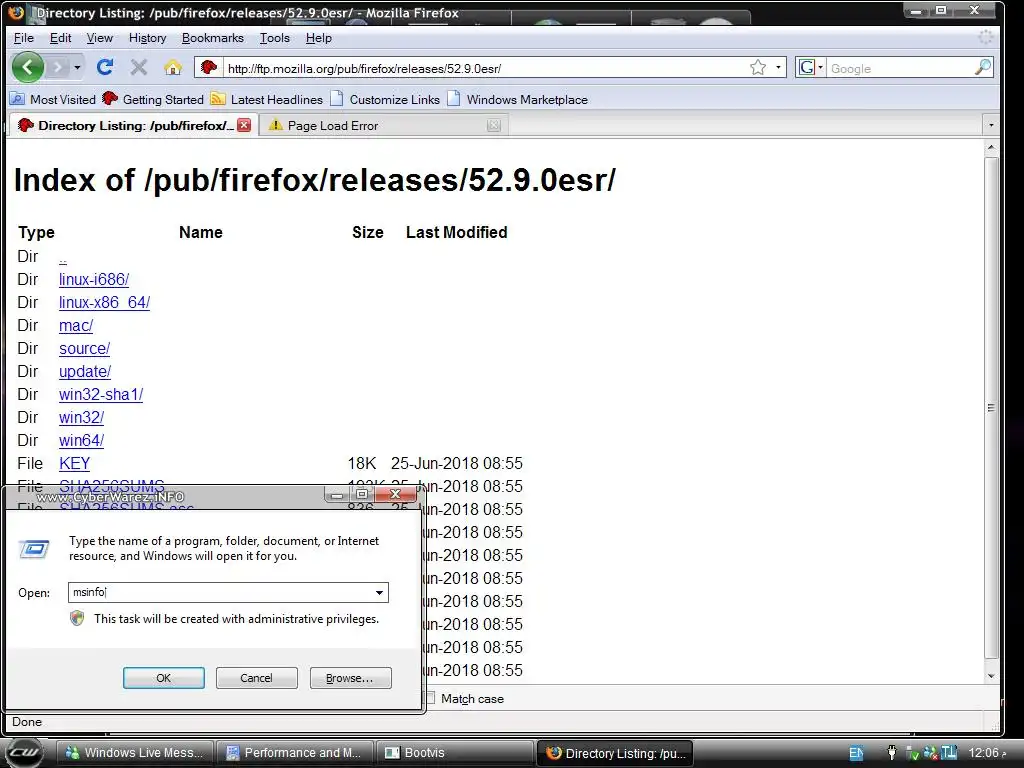Screen dimensions: 1024x768
Task: Click Cancel in the Run dialog
Action: 257,678
